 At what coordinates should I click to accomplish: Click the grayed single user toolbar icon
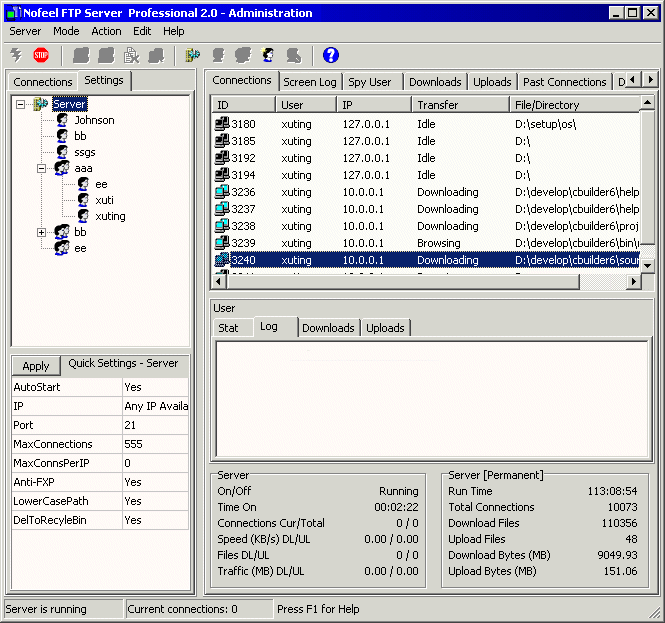[x=218, y=55]
